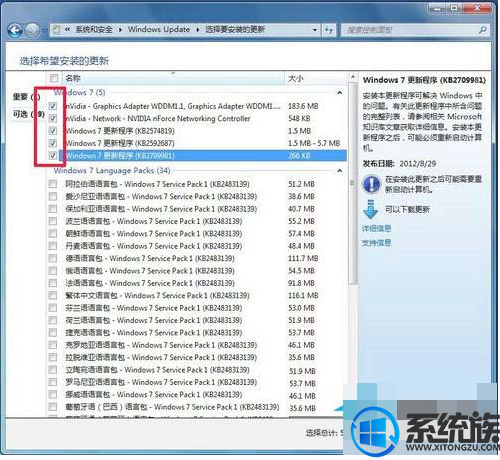The width and height of the screenshot is (500, 460).
Task: Check the Arabic language pack (阿拉伯语语言包)
Action: (53, 184)
